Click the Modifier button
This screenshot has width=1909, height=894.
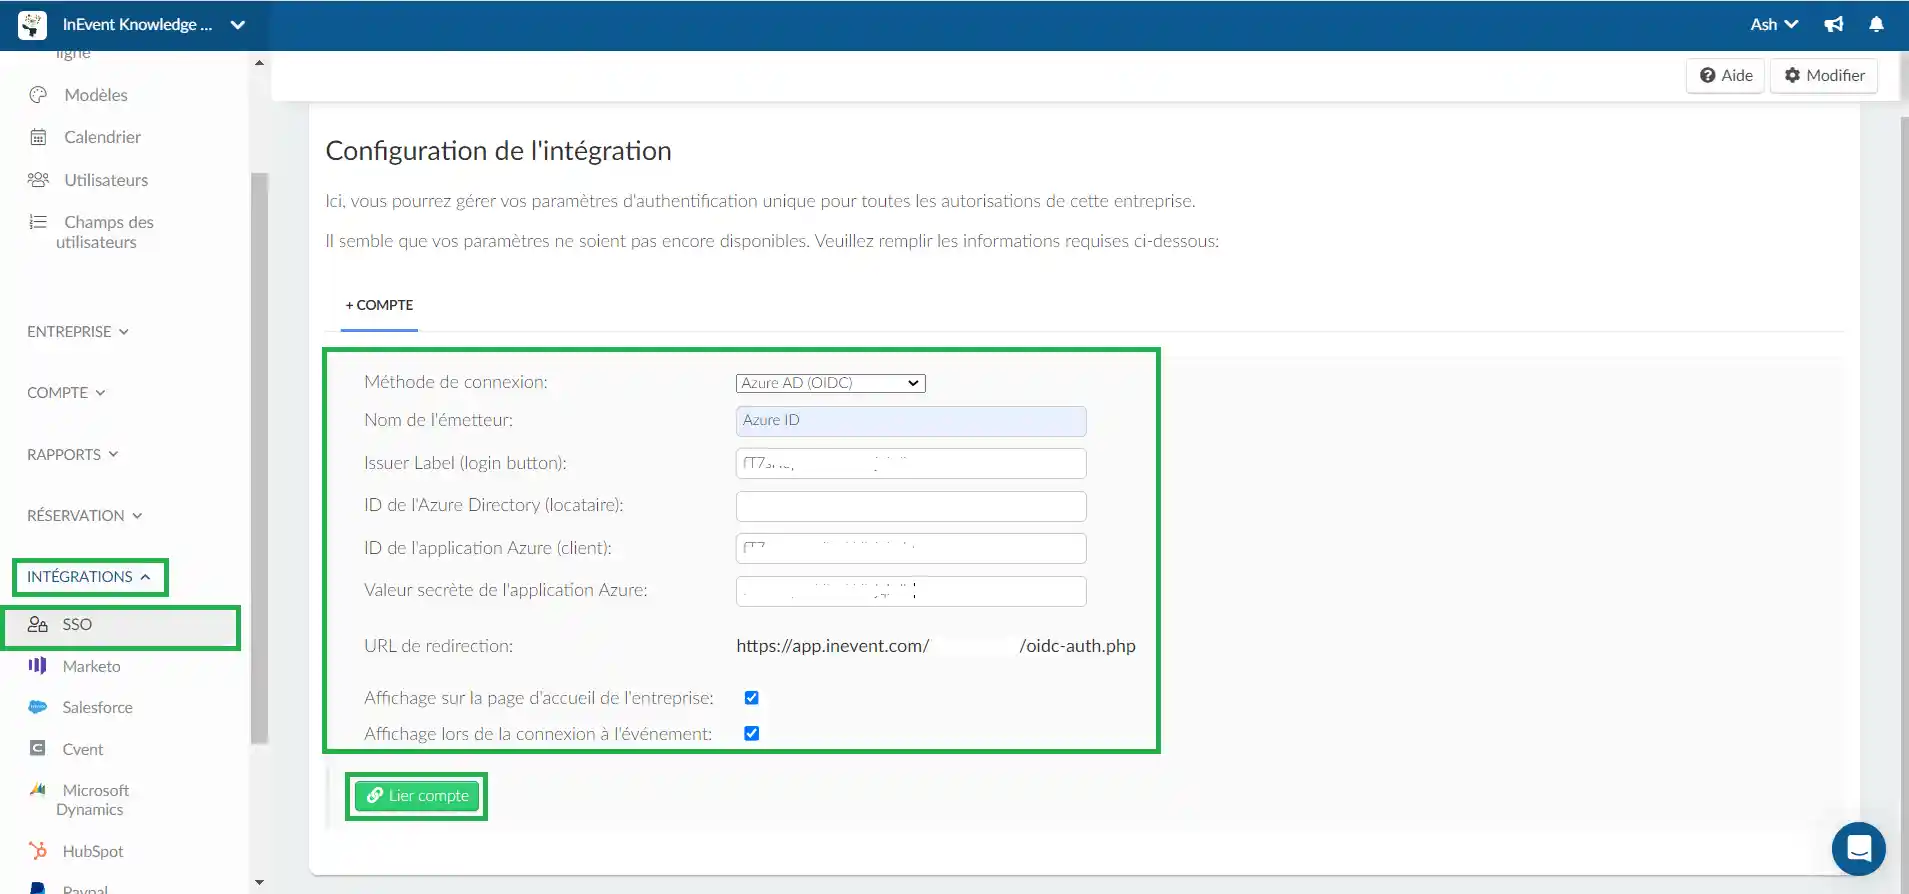point(1824,75)
